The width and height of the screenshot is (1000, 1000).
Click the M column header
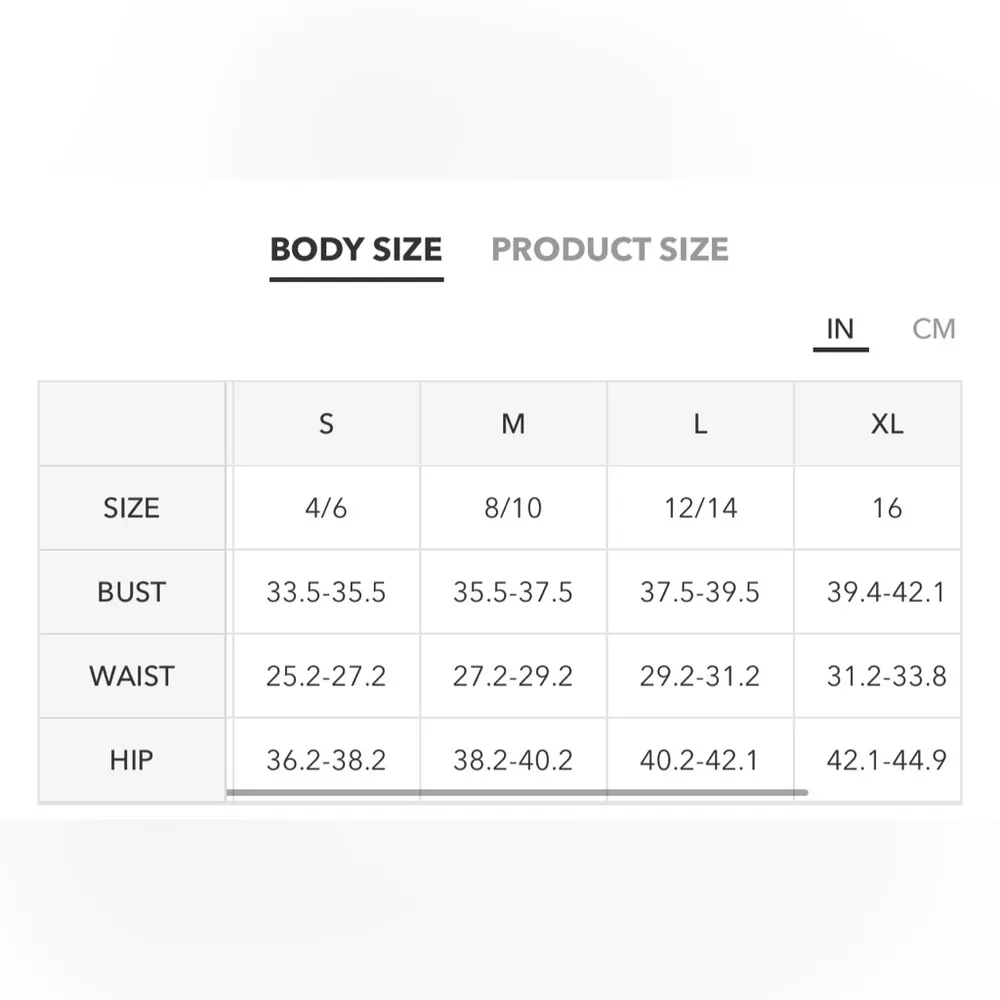click(x=513, y=424)
